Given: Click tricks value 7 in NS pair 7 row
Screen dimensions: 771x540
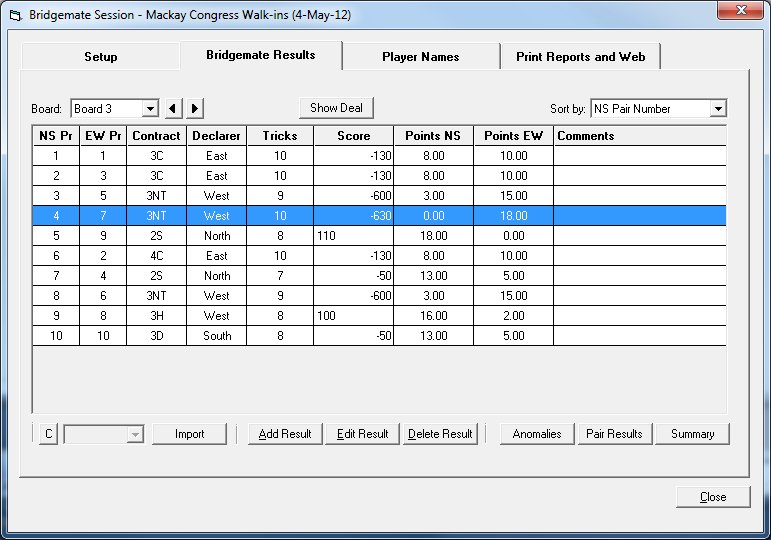Looking at the screenshot, I should [x=280, y=276].
